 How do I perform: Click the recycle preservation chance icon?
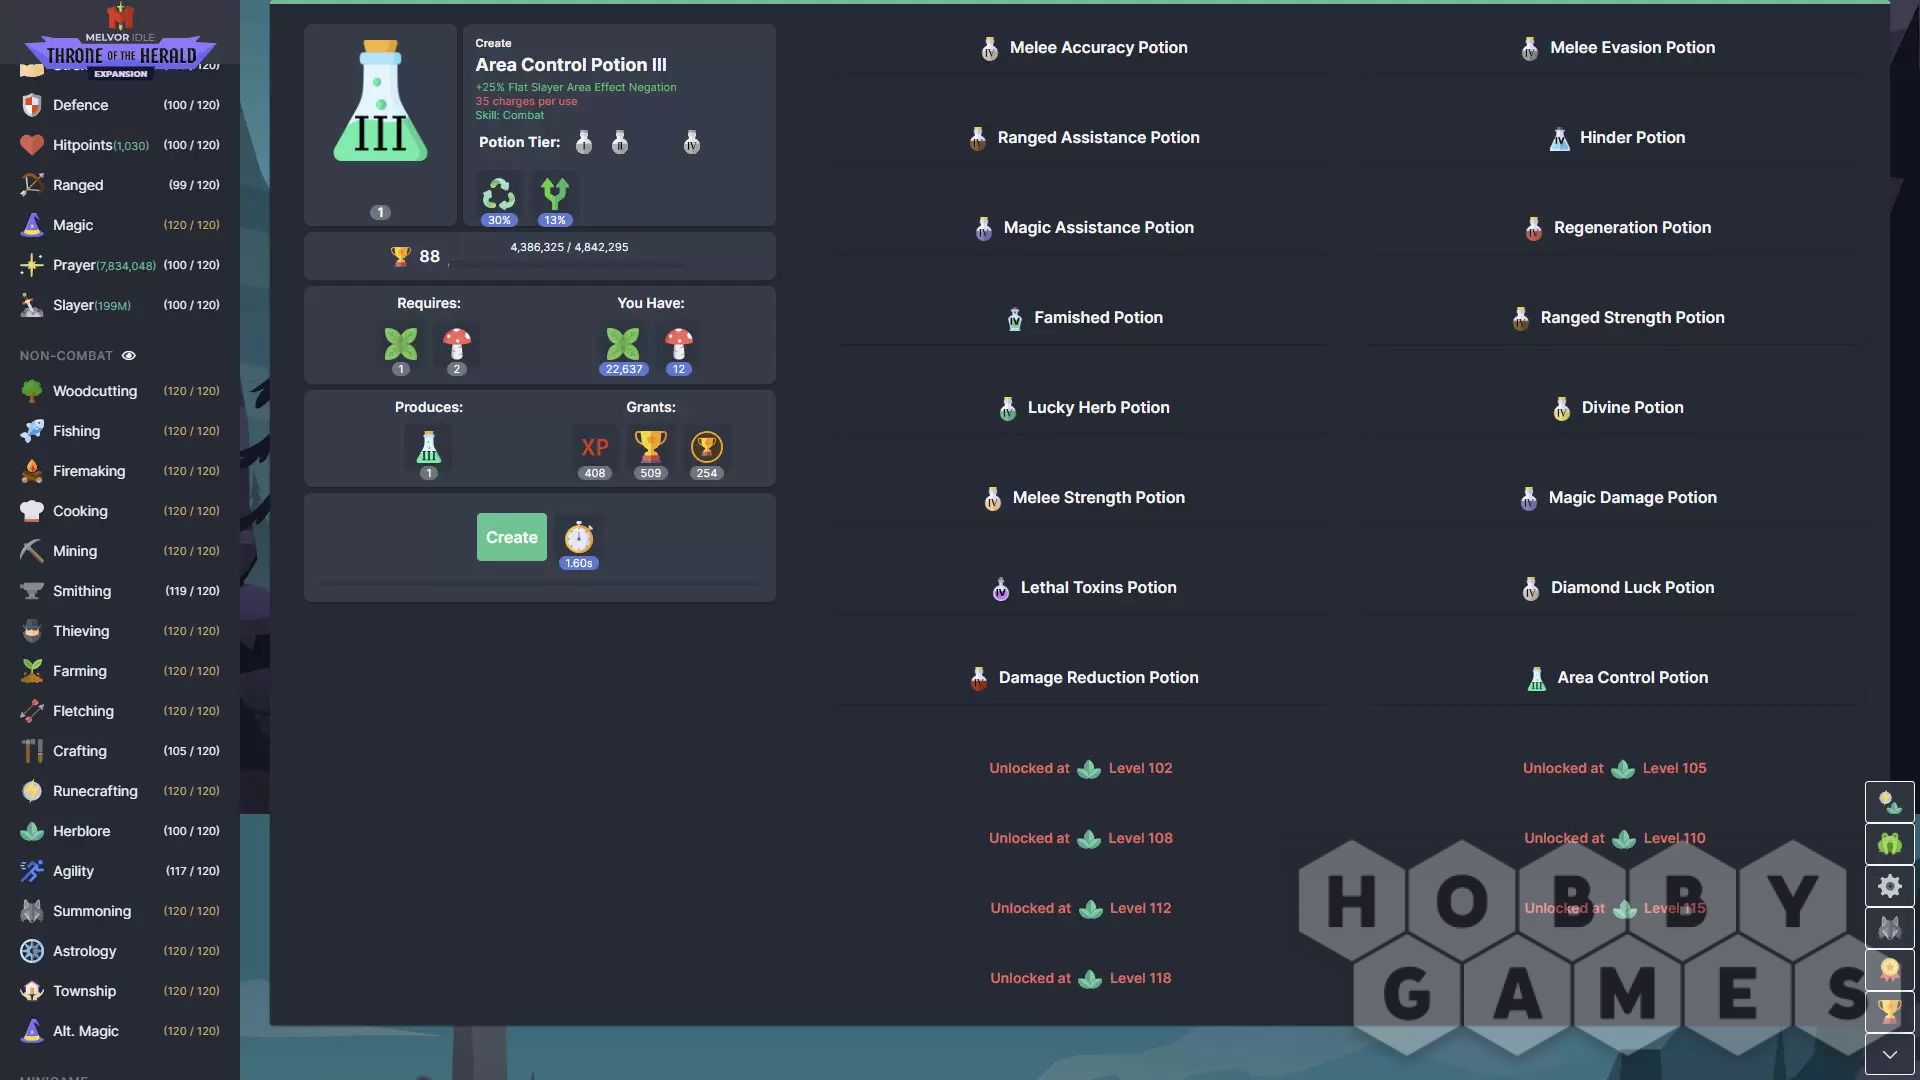tap(498, 194)
